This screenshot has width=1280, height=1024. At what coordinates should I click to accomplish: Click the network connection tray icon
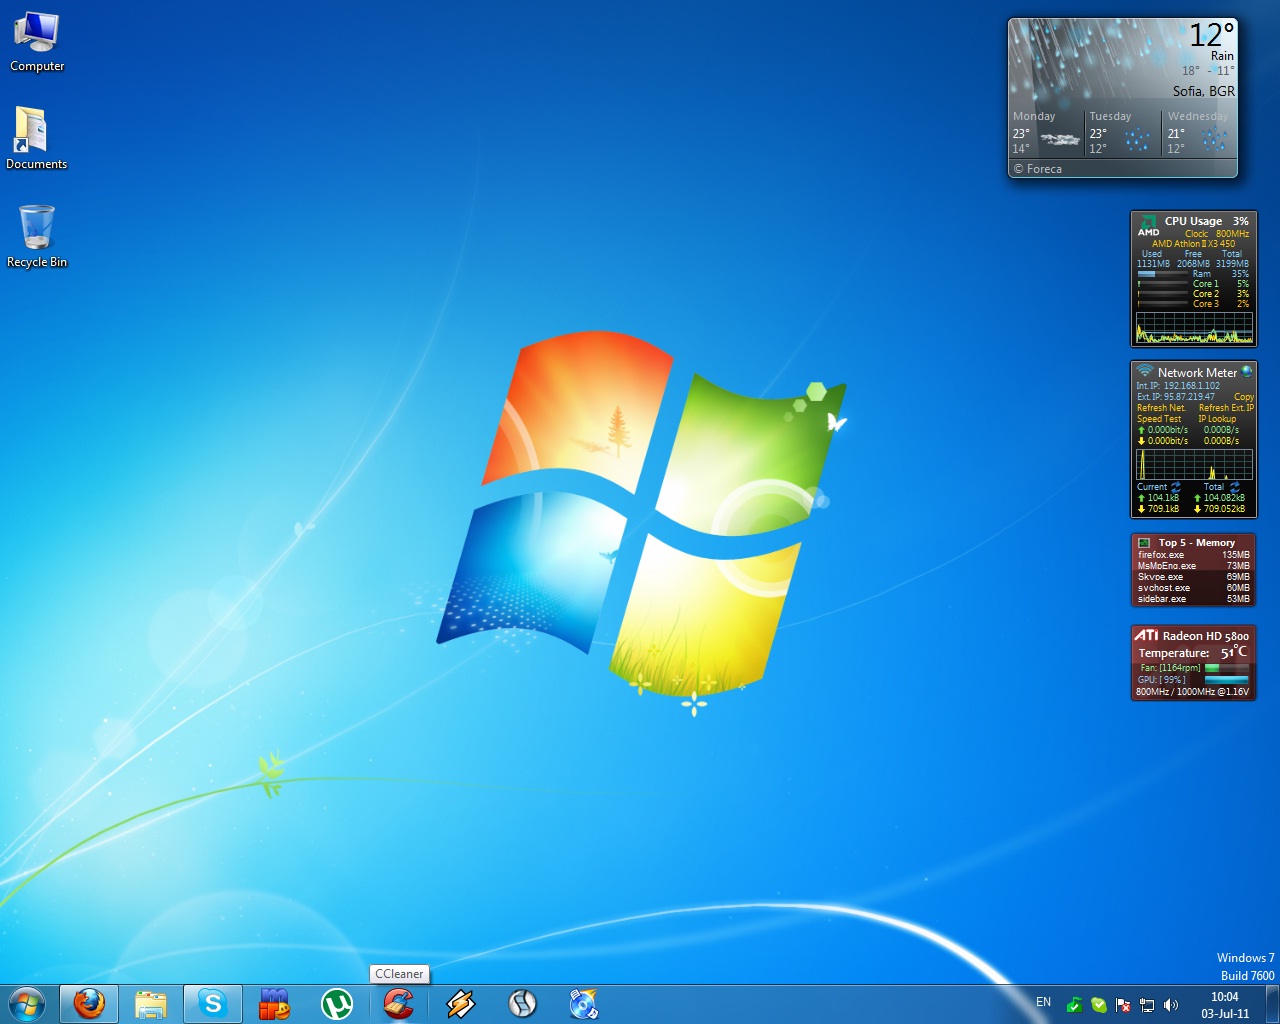1147,1005
